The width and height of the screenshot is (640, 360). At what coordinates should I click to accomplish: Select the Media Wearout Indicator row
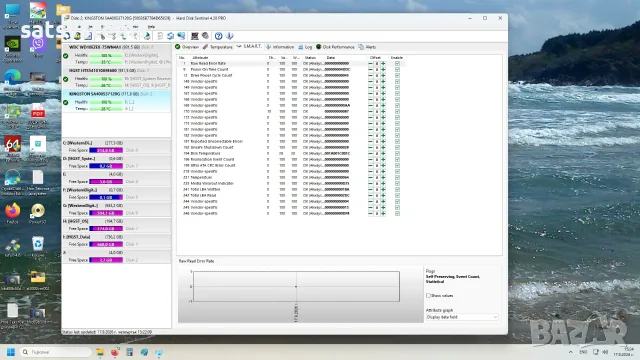291,184
